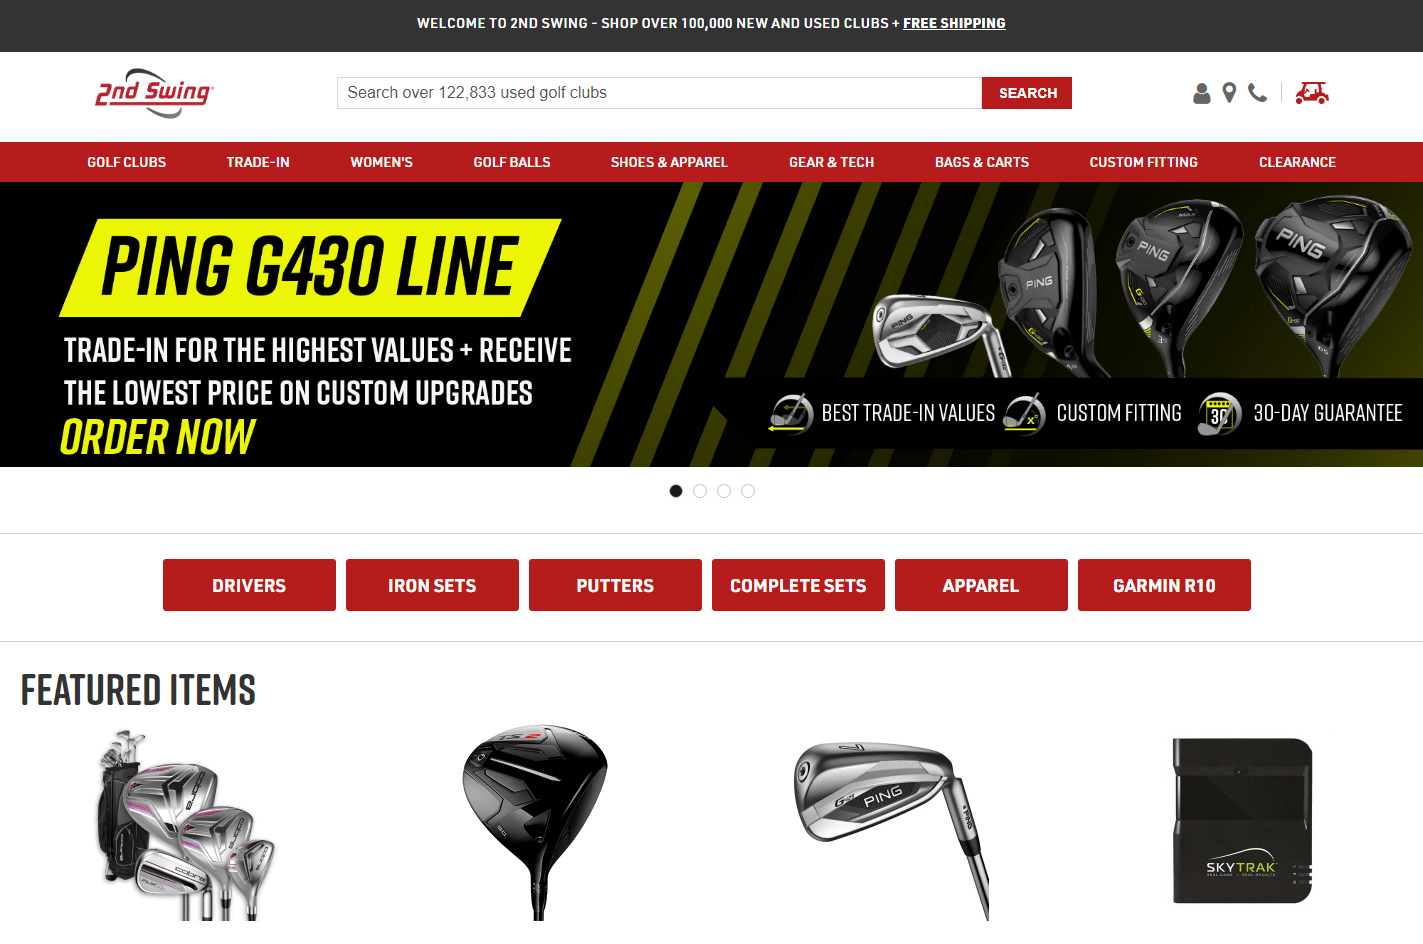The height and width of the screenshot is (944, 1423).
Task: Click the 30-Day Guarantee badge icon
Action: pos(1219,413)
